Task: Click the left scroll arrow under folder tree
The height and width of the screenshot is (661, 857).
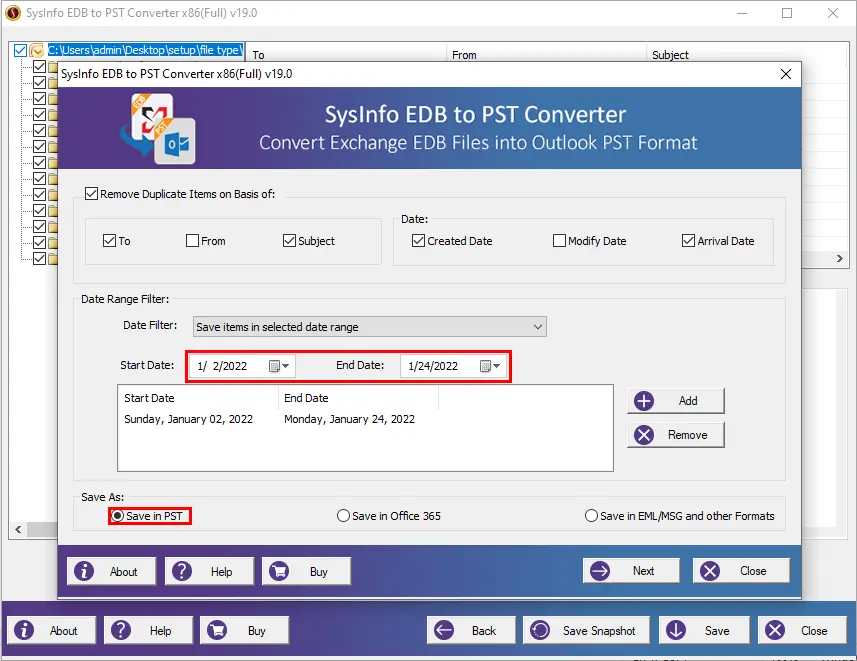Action: (x=18, y=529)
